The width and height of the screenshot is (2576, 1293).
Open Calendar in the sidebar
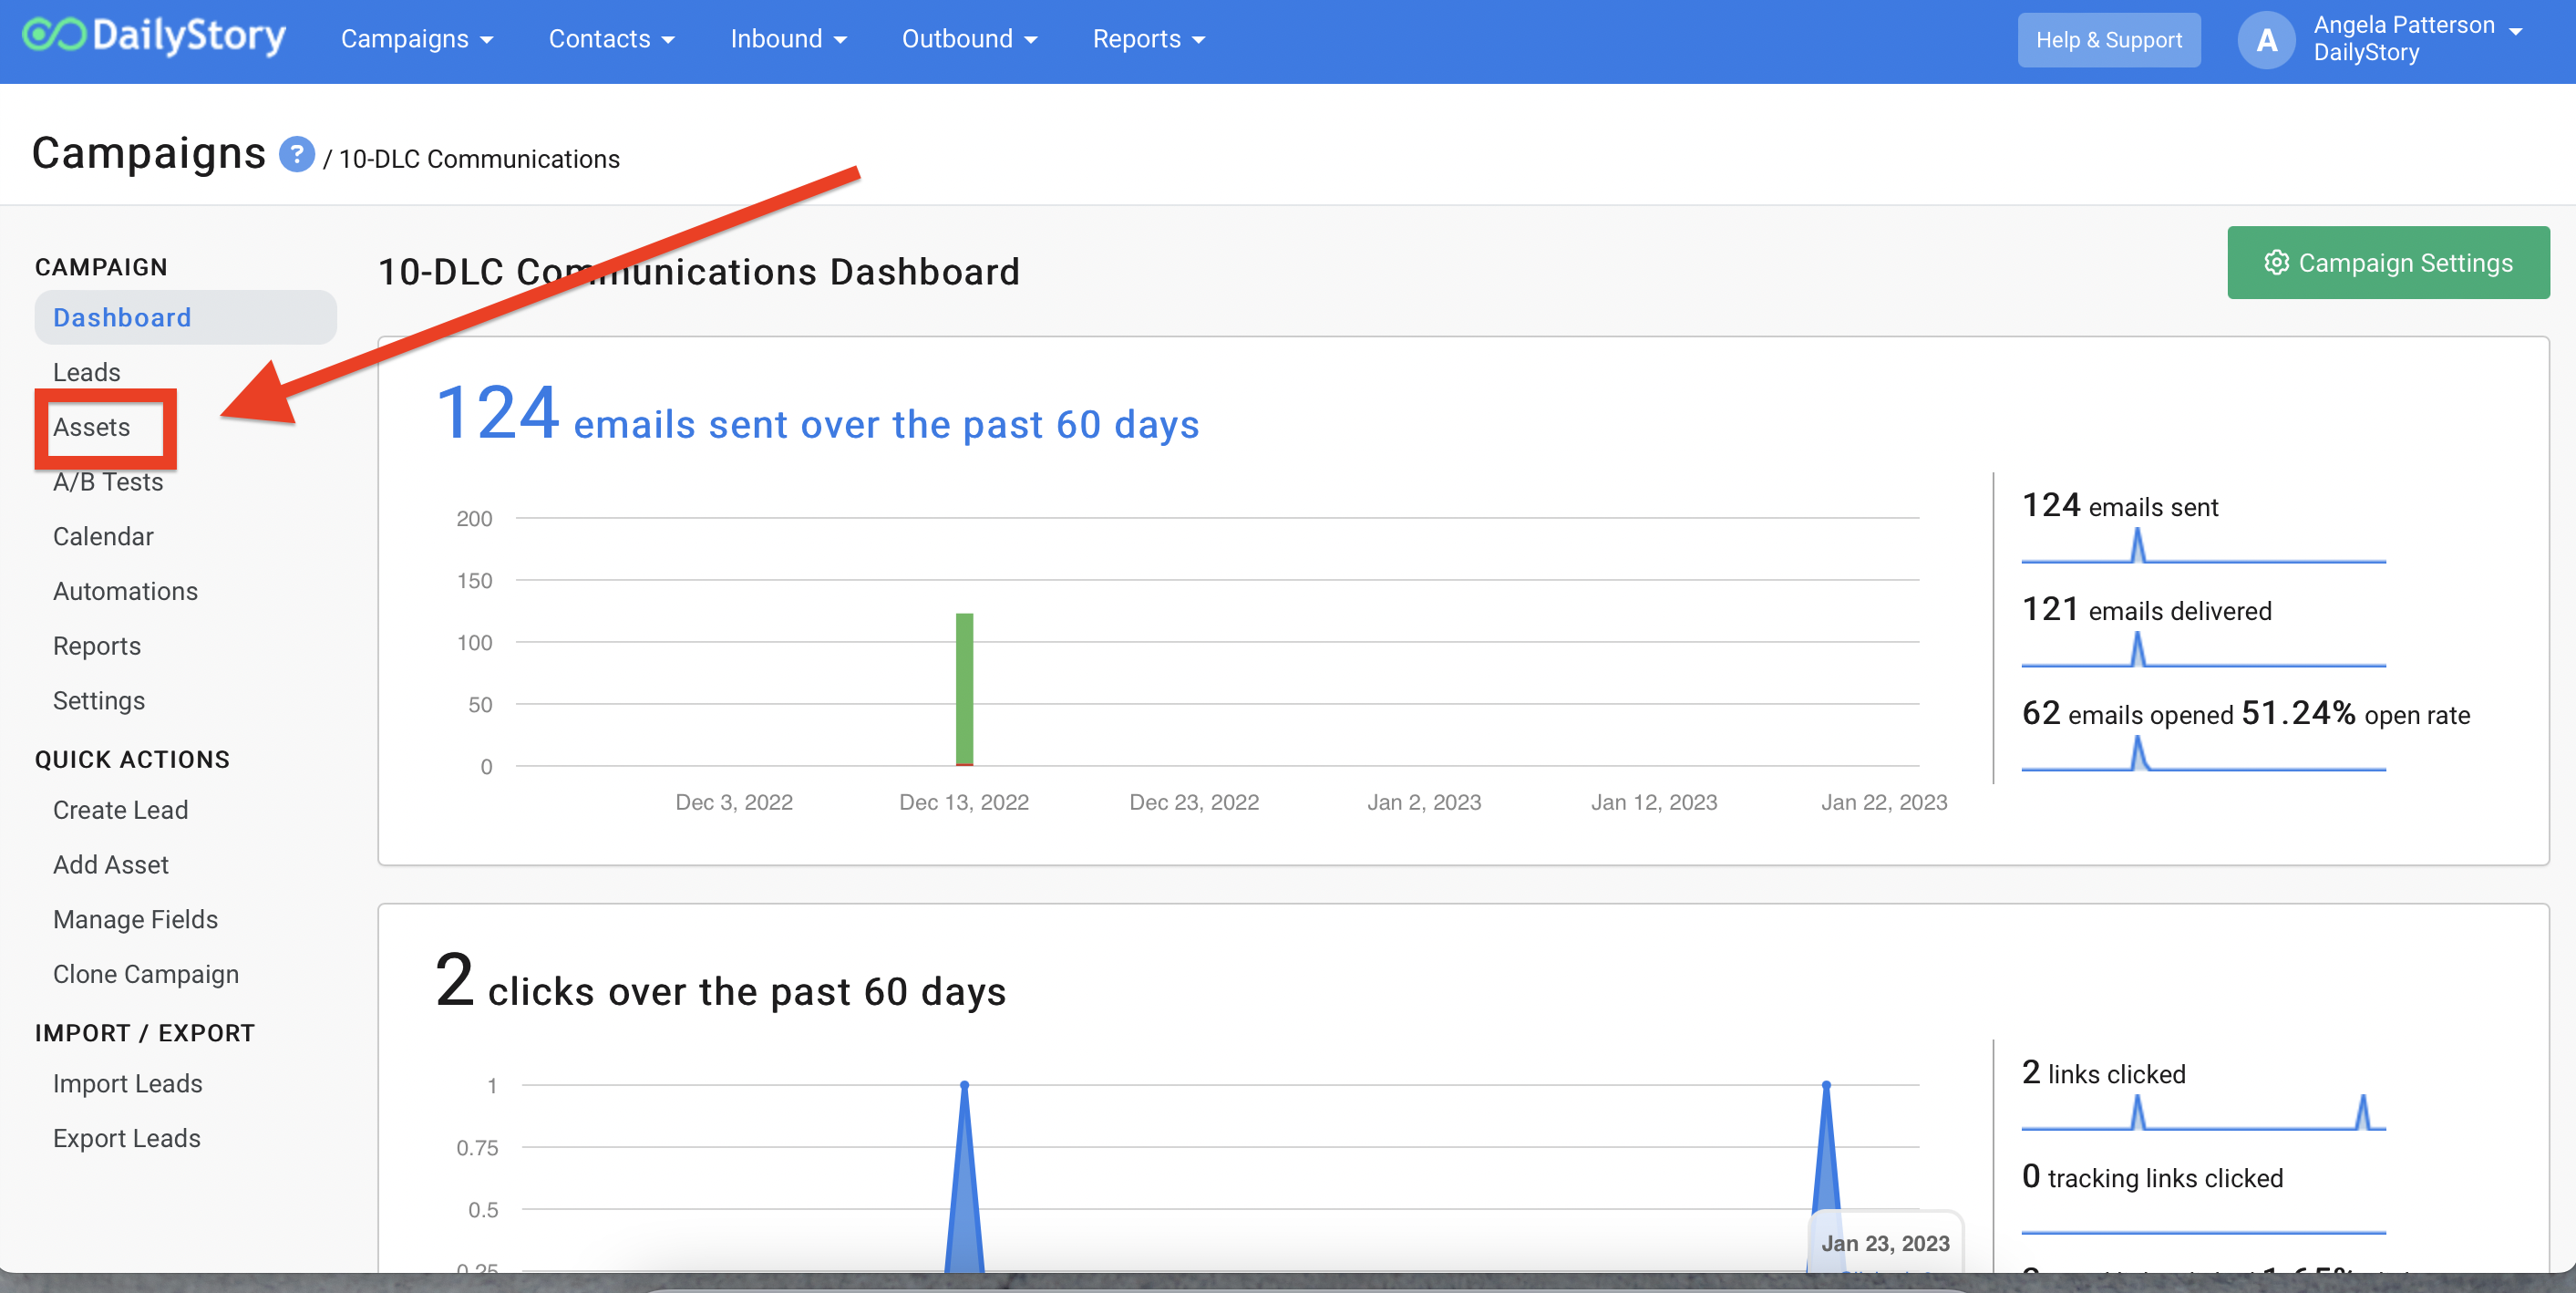[103, 536]
